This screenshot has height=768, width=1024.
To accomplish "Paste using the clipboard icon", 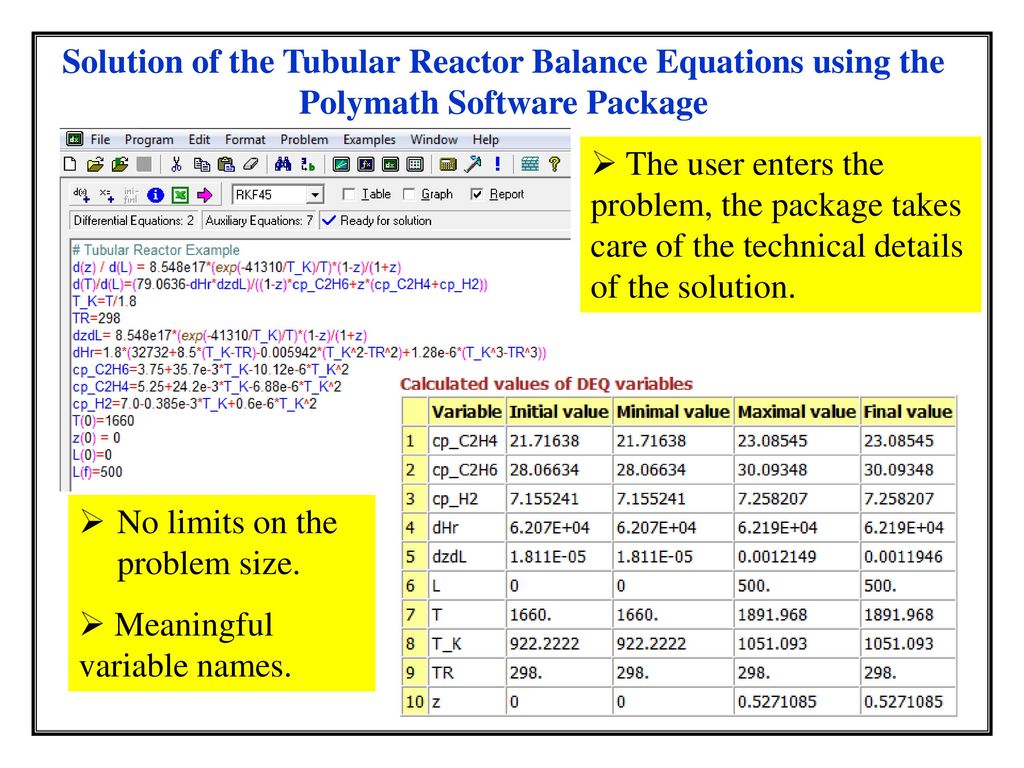I will [226, 165].
